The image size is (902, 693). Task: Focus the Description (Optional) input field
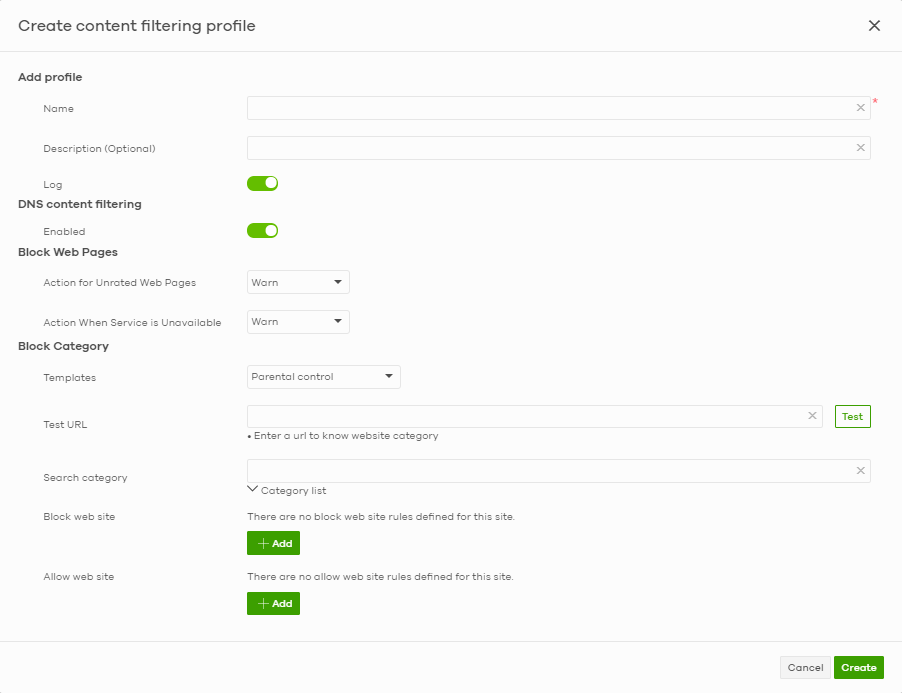551,148
